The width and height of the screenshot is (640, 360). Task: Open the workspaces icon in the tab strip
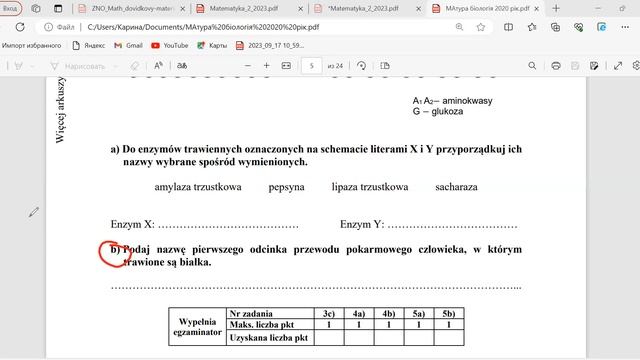pos(36,8)
